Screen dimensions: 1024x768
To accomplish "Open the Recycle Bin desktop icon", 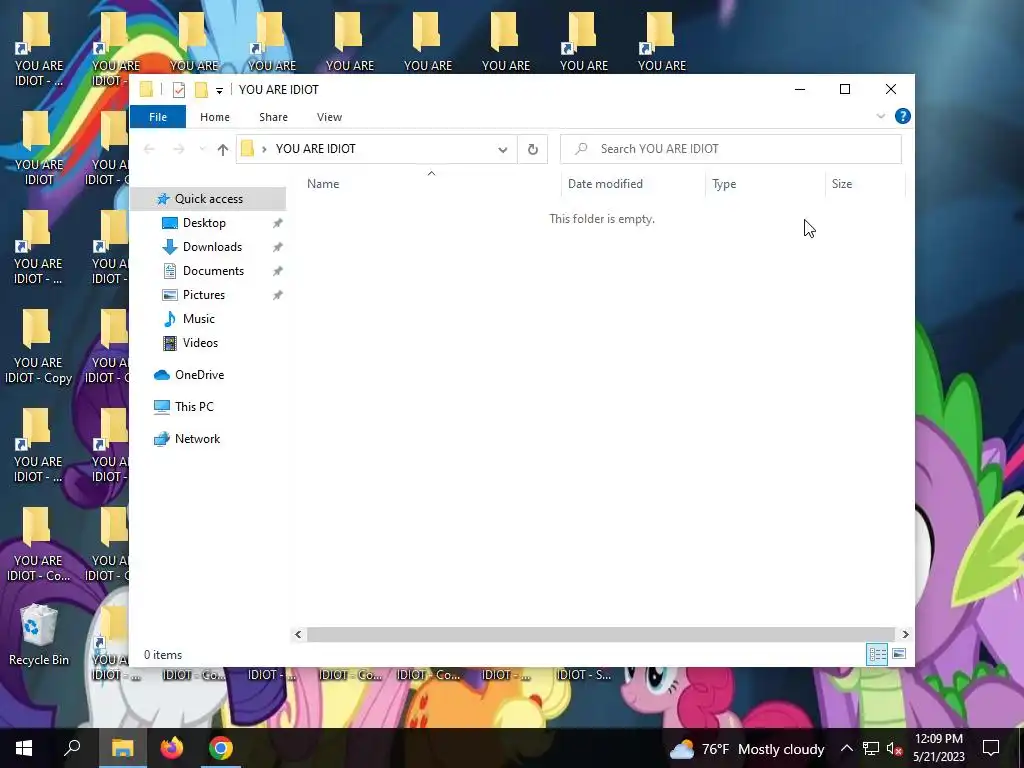I will point(39,636).
